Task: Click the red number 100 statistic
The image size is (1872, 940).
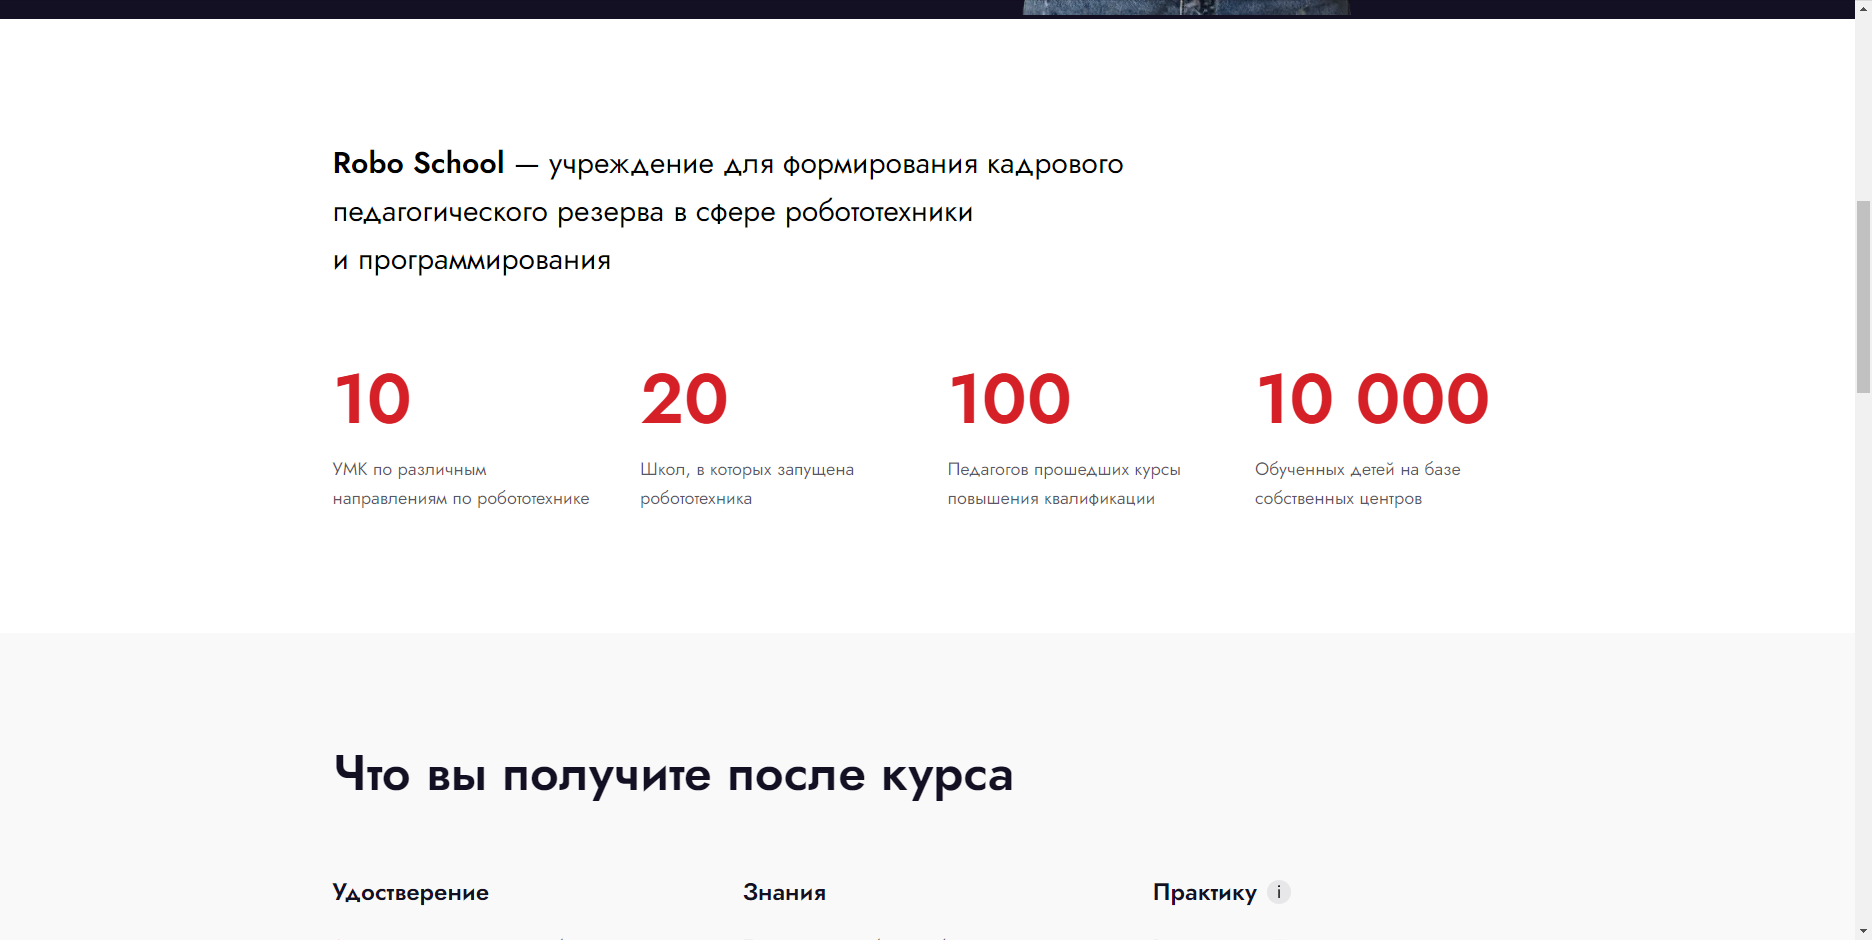Action: (1009, 399)
